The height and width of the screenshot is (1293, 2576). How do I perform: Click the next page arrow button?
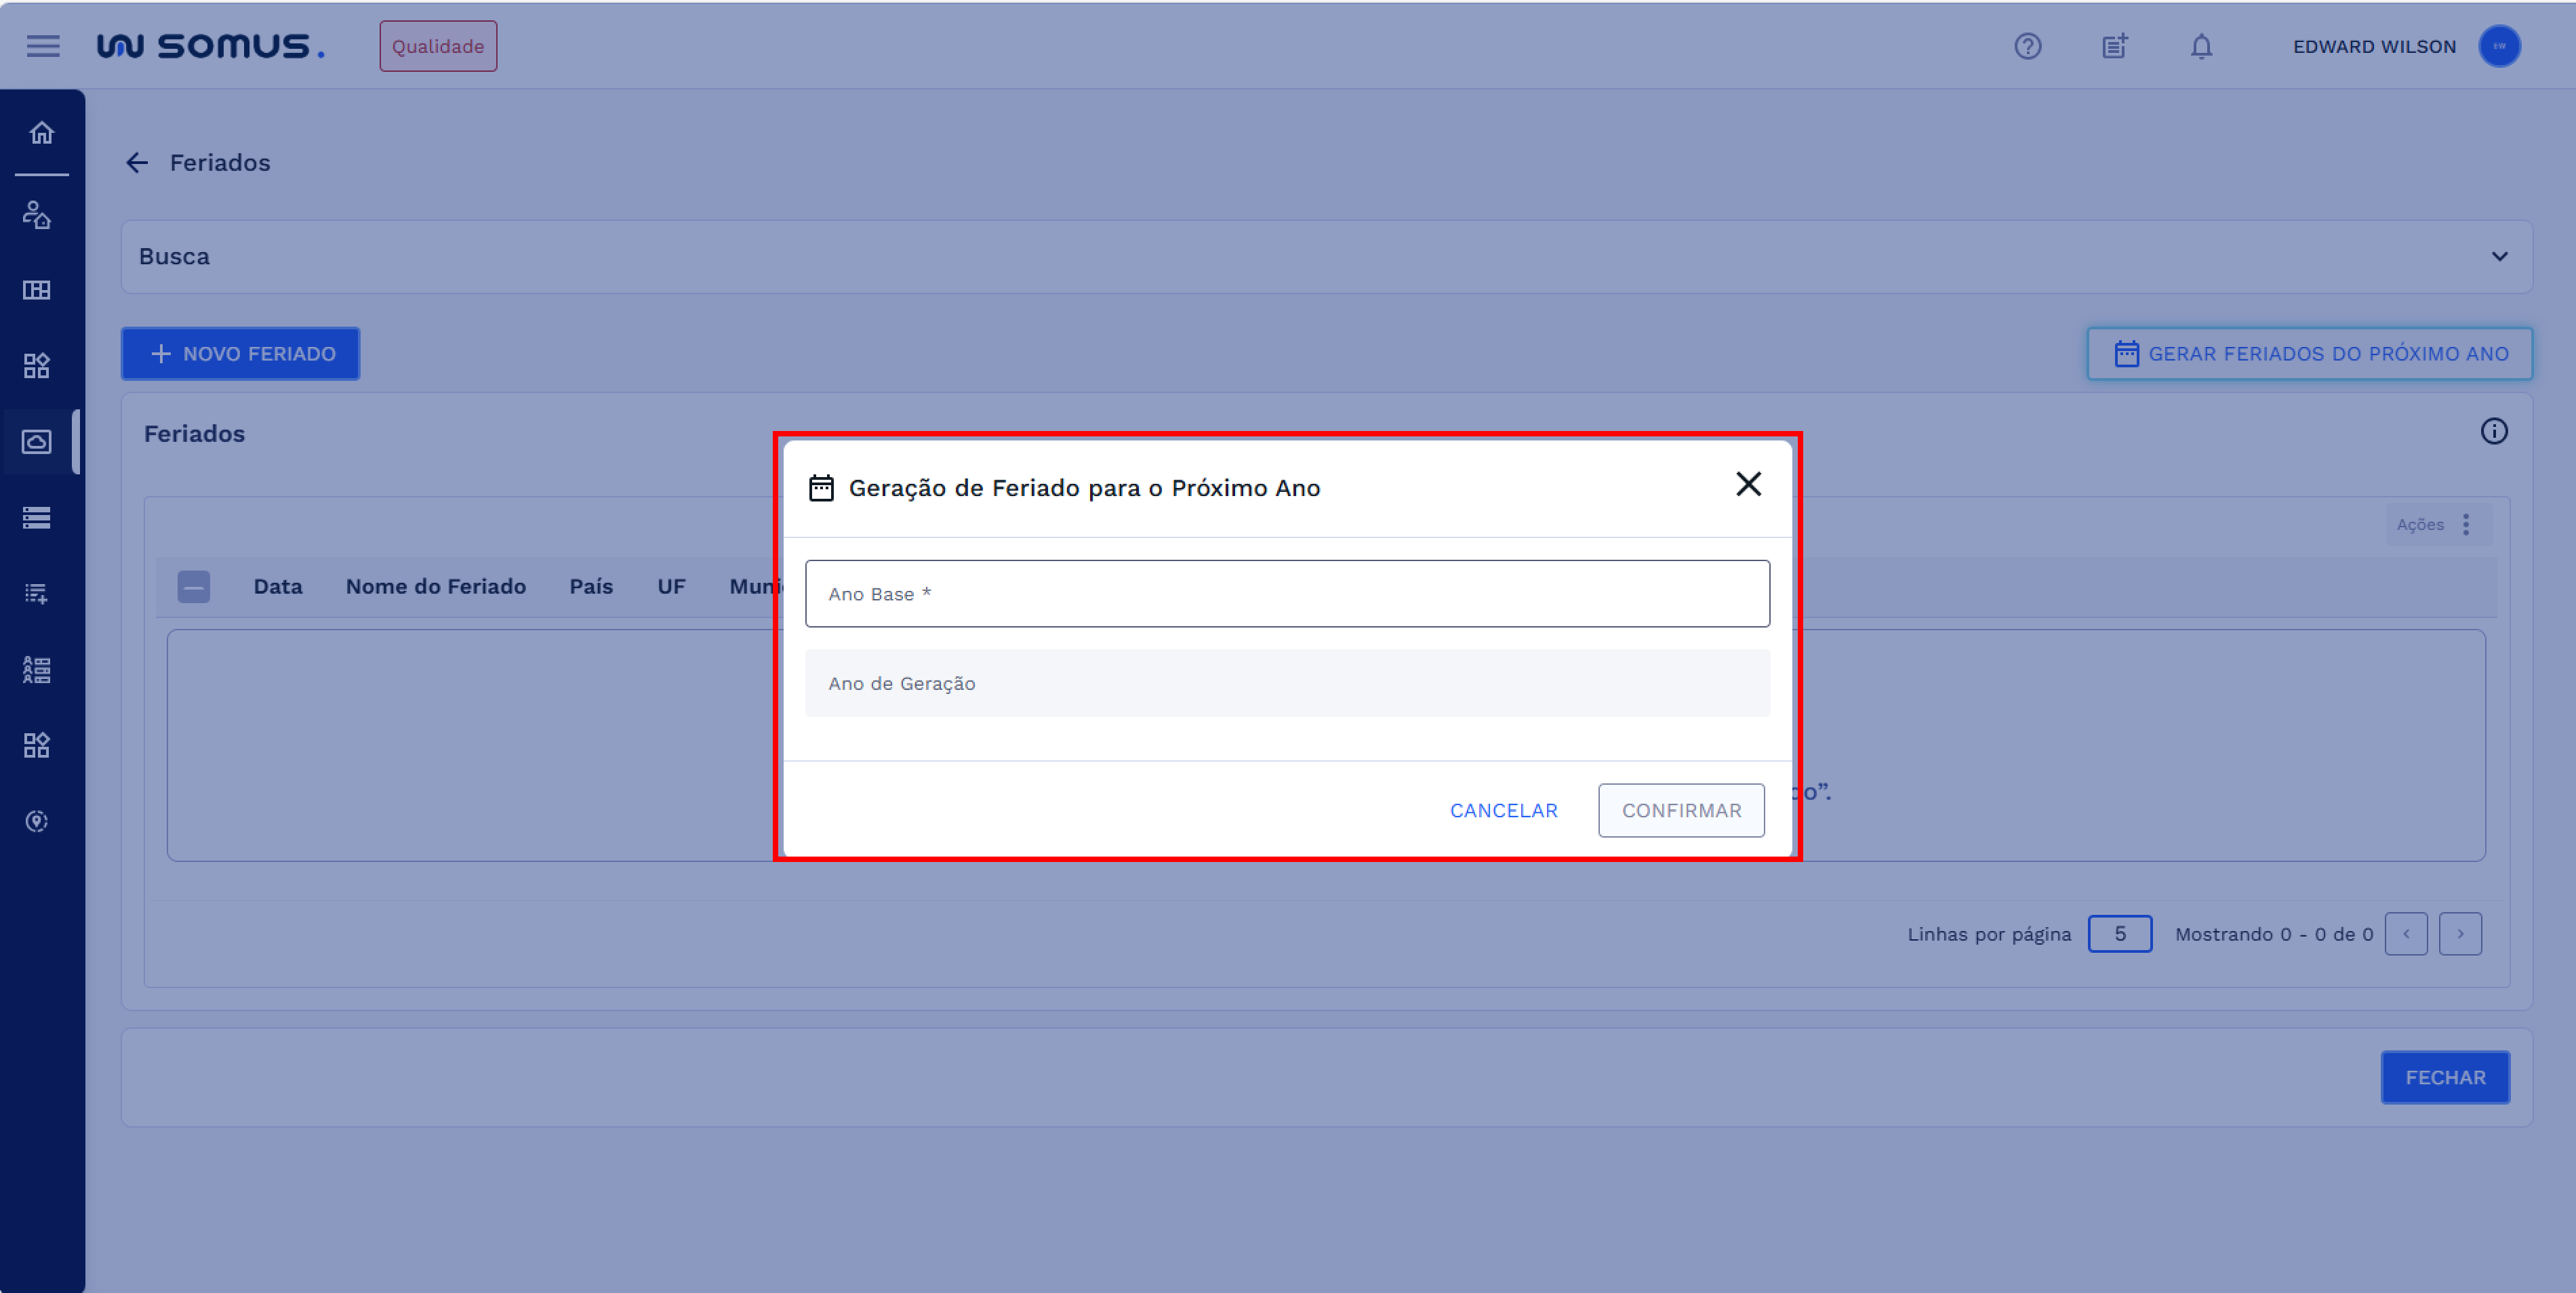2460,934
